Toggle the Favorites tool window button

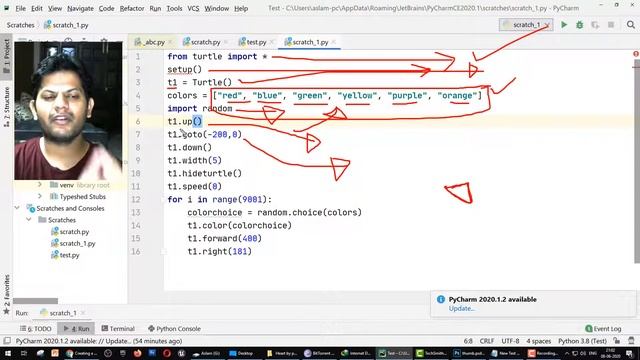point(7,294)
